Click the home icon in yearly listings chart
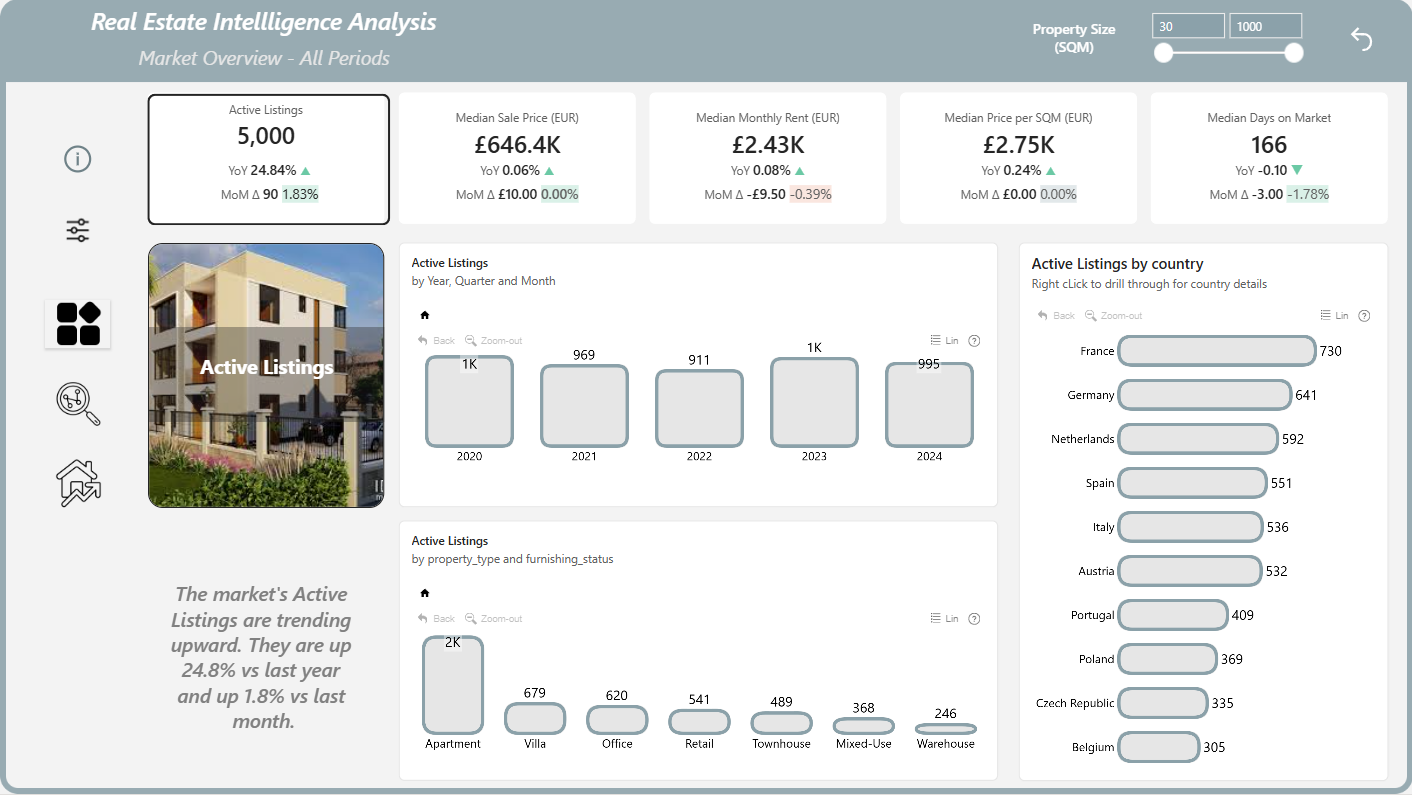This screenshot has width=1412, height=795. tap(425, 315)
